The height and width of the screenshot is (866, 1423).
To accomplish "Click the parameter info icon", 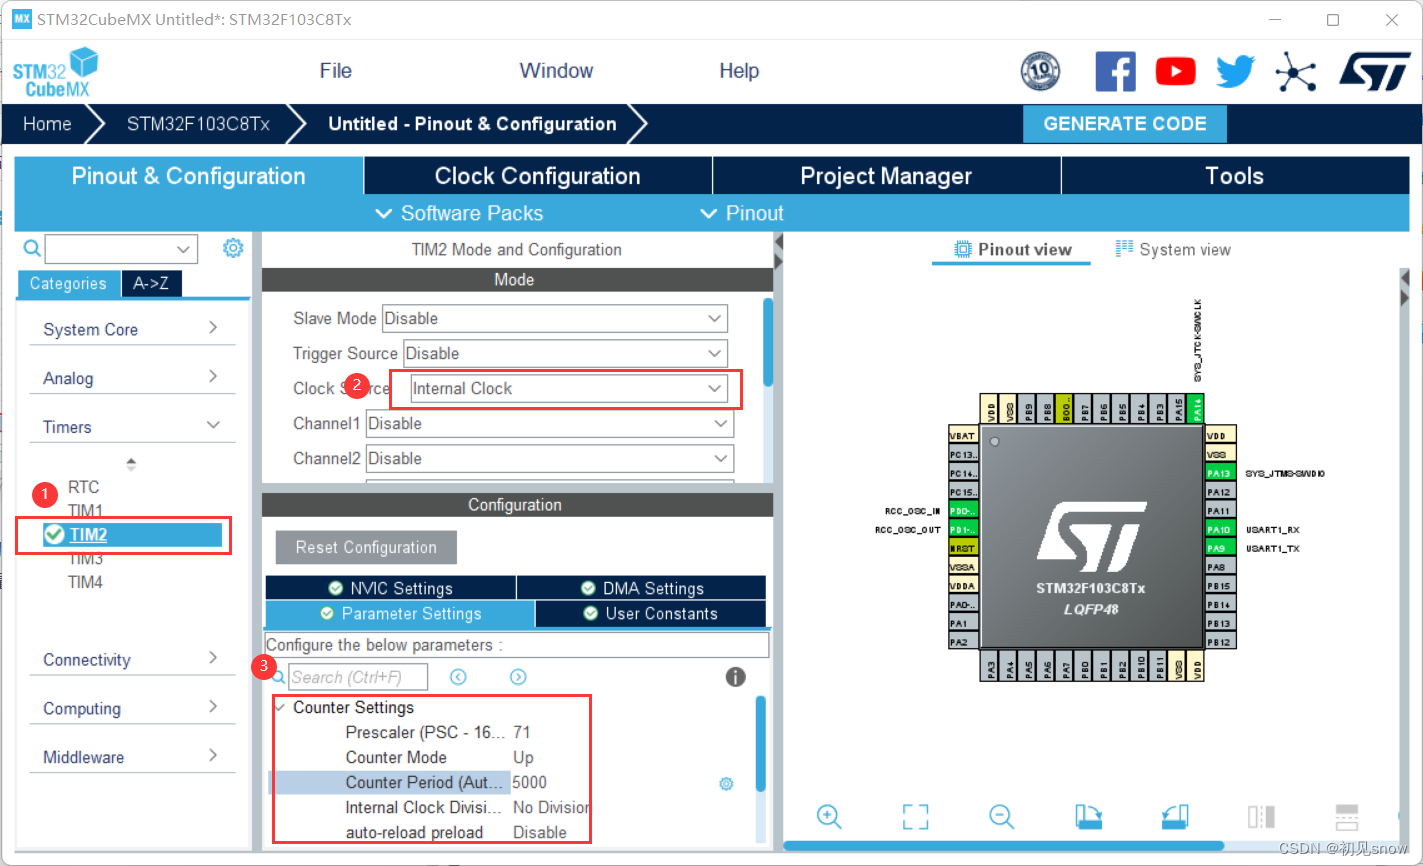I will tap(735, 677).
